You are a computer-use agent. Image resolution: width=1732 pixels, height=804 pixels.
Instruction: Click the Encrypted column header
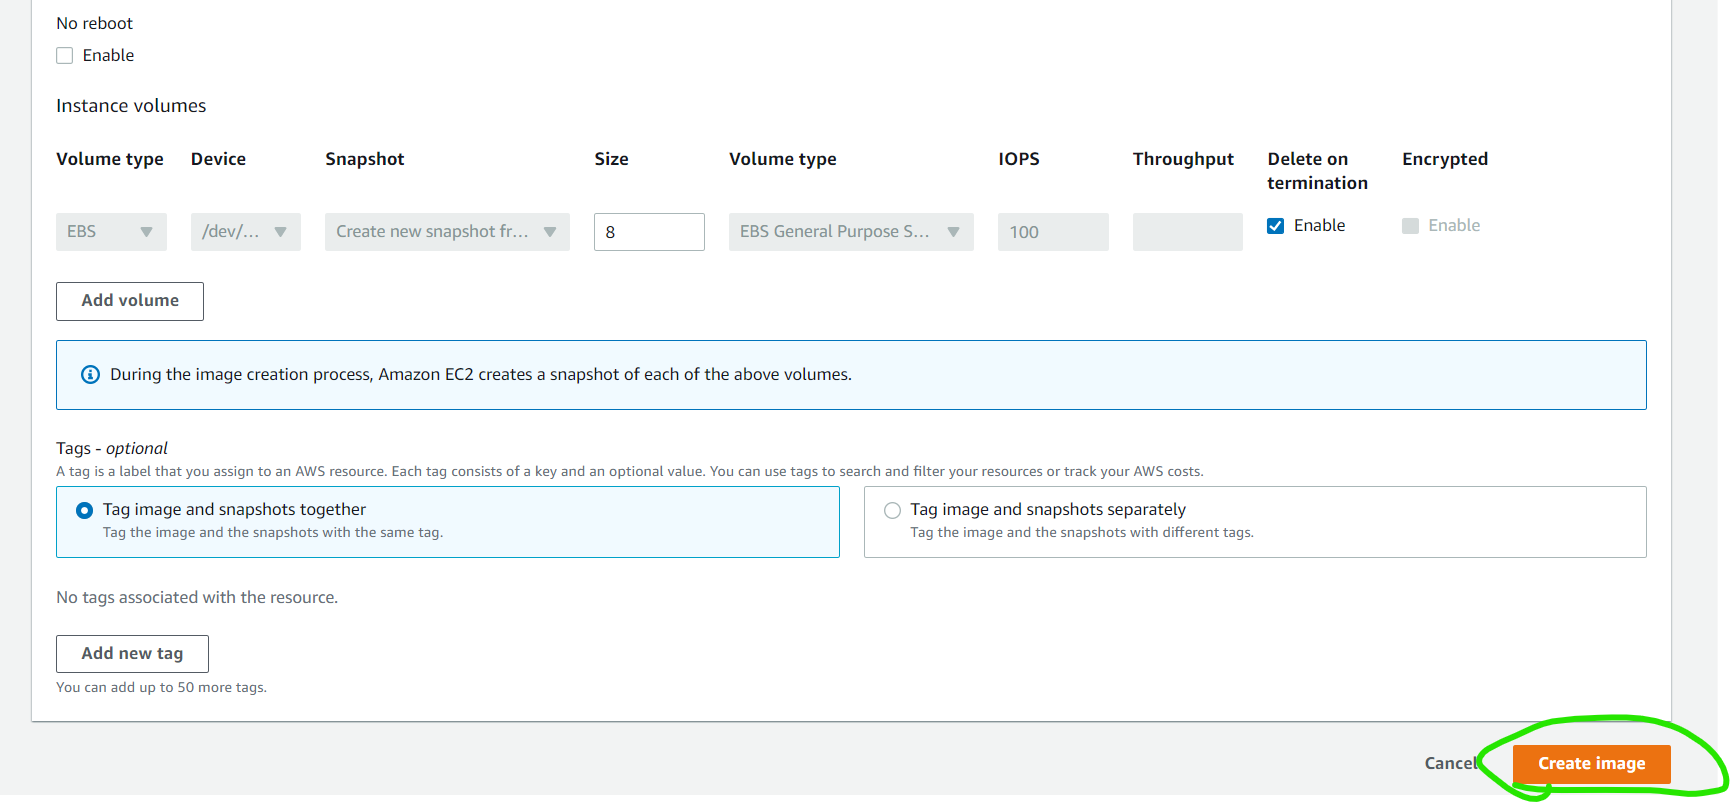pyautogui.click(x=1445, y=159)
